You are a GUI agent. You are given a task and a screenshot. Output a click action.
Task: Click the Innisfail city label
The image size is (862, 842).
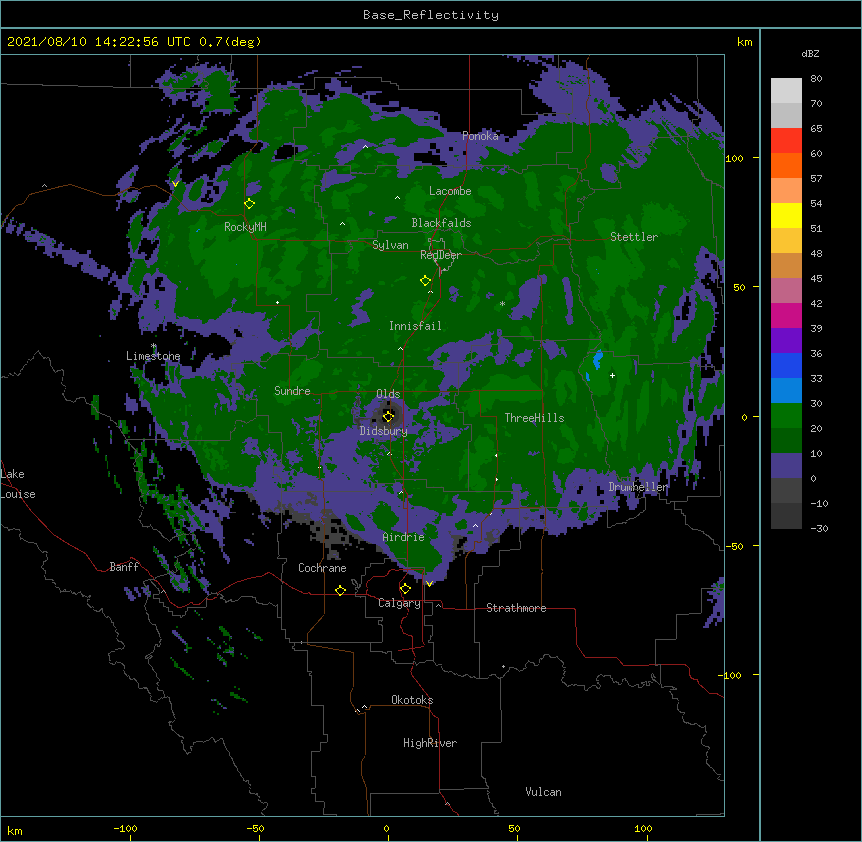point(415,326)
